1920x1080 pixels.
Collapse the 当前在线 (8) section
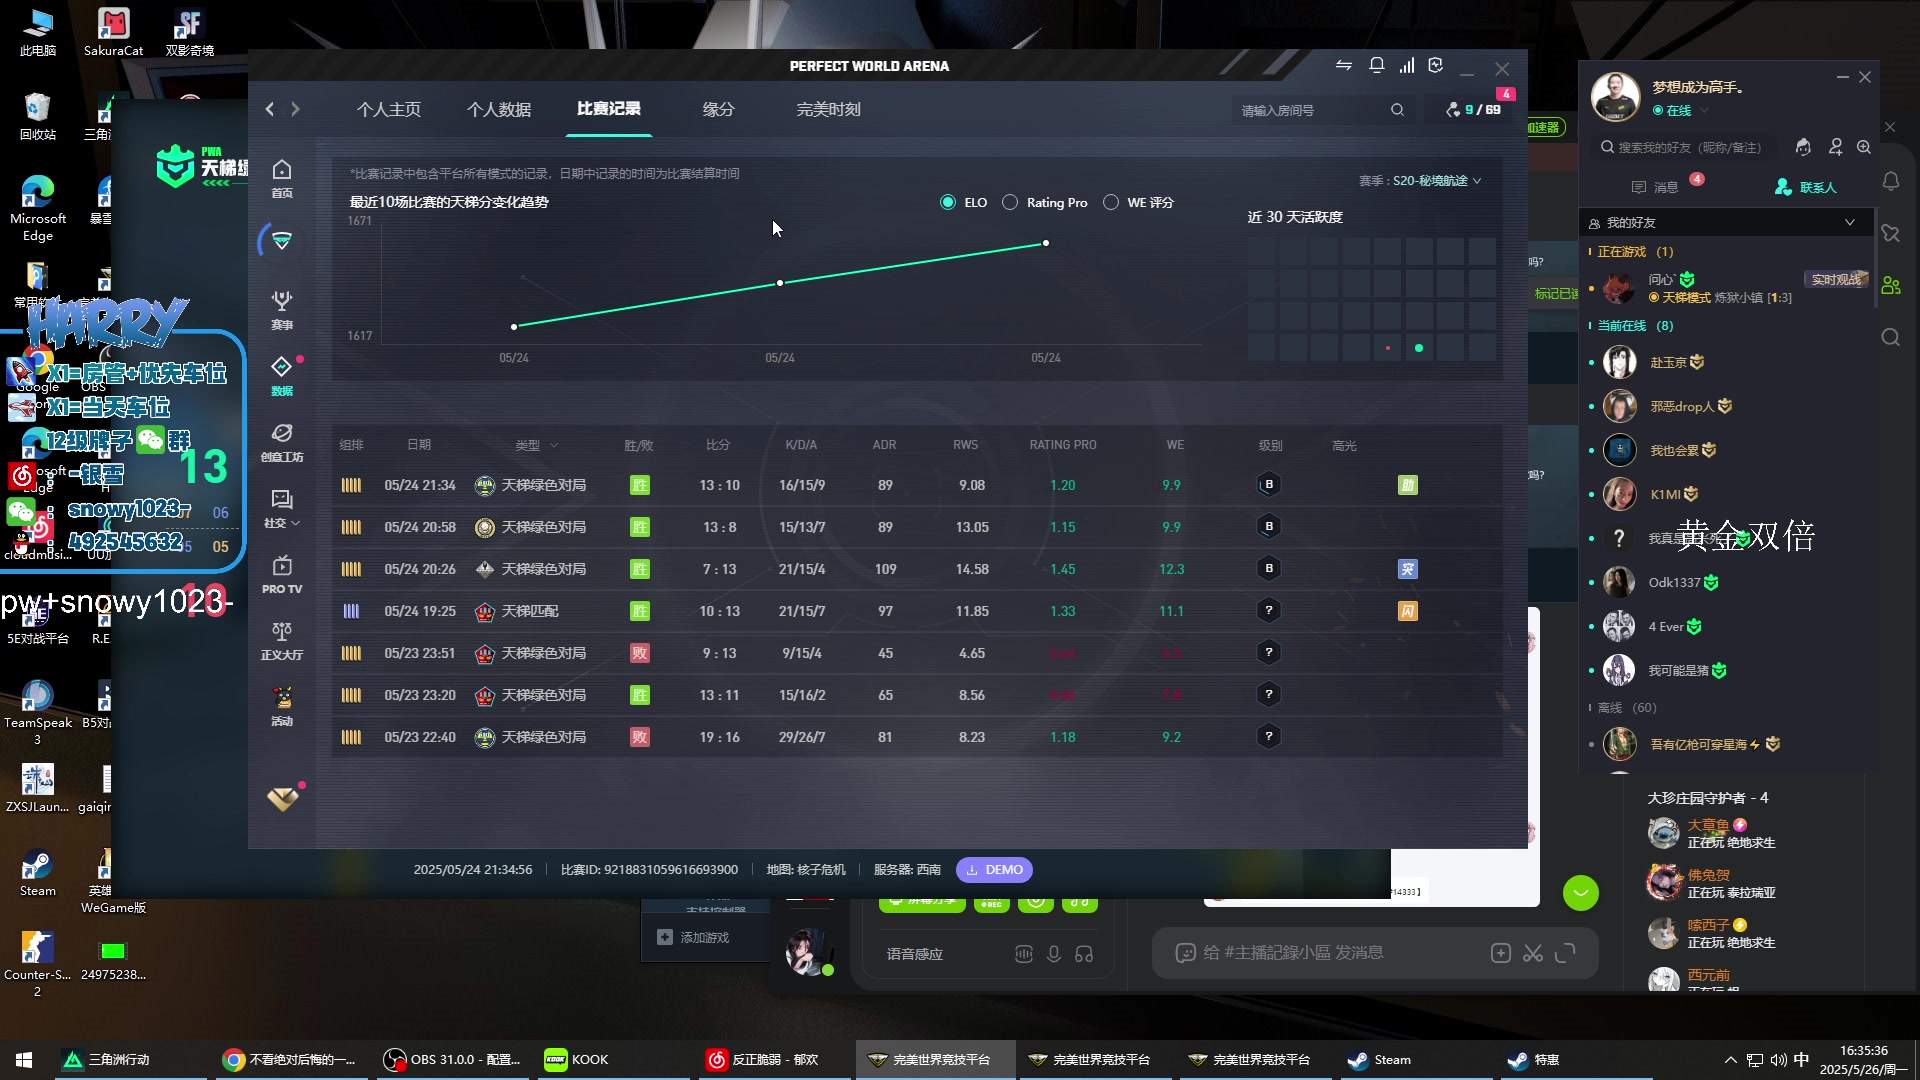(1630, 326)
